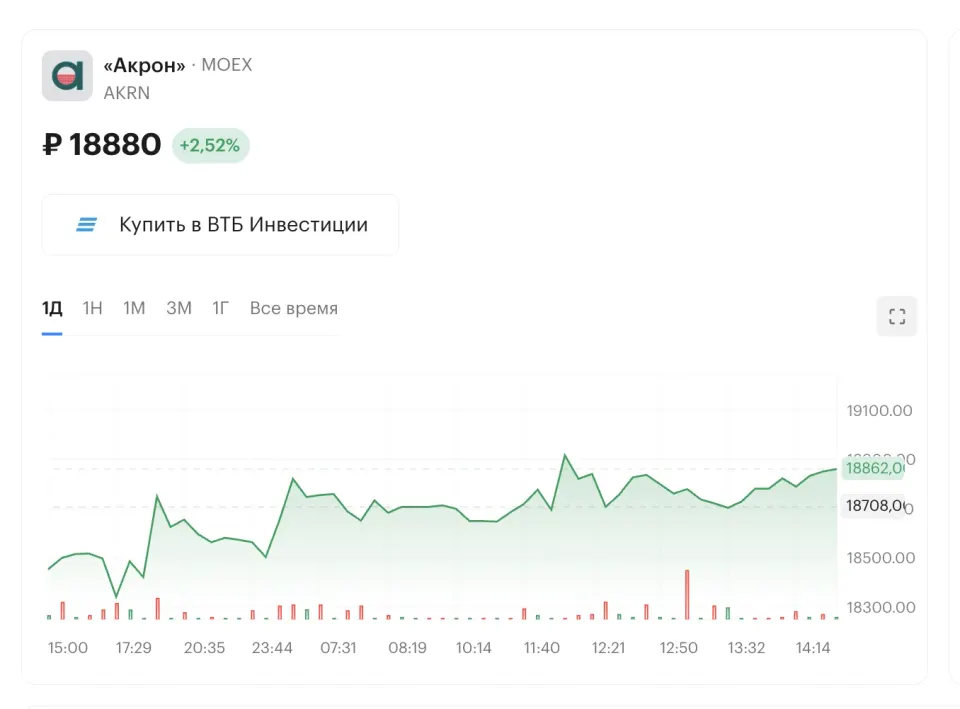This screenshot has width=960, height=709.
Task: Switch to the 1Н time range tab
Action: click(x=92, y=308)
